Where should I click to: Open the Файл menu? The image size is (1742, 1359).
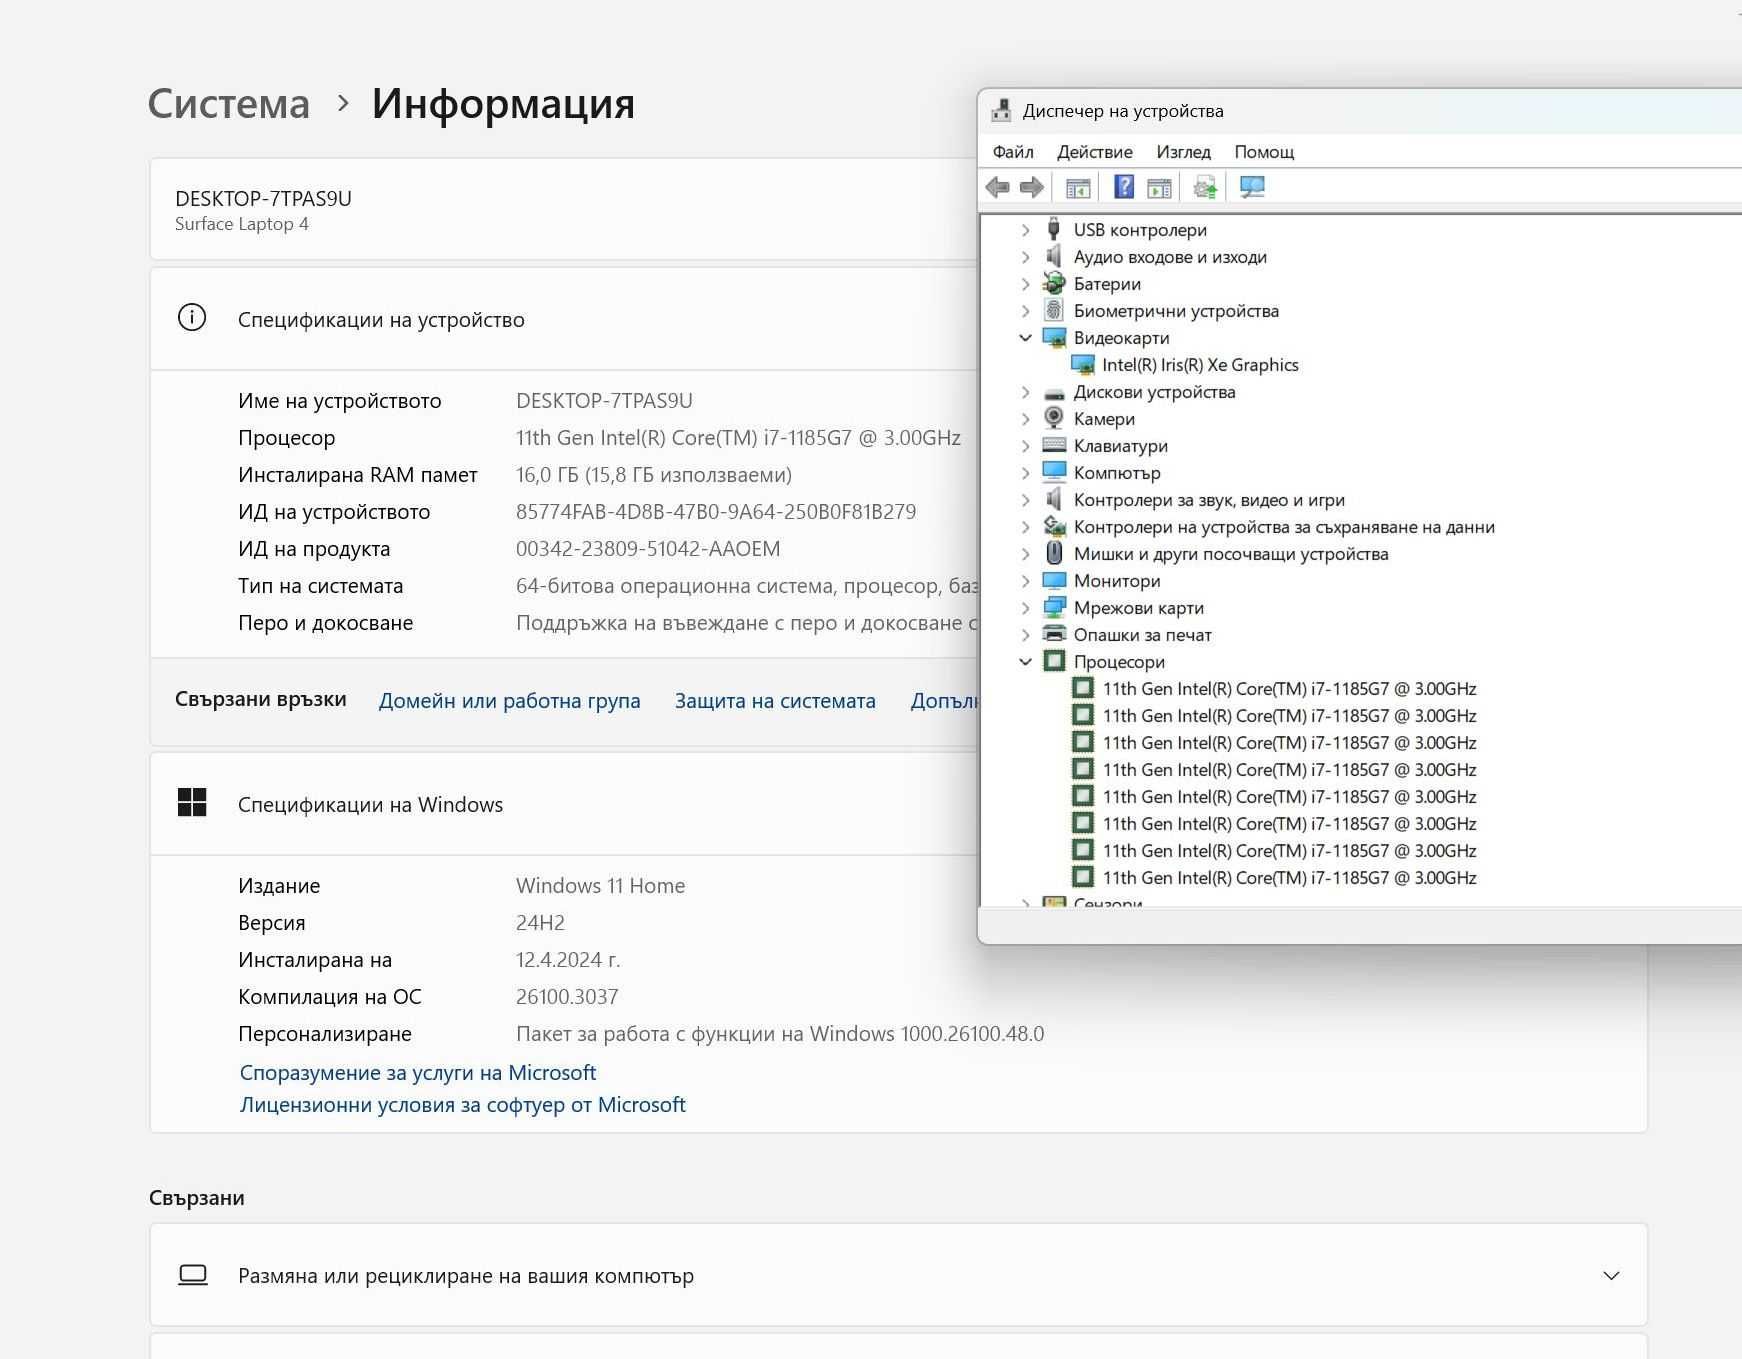[1013, 152]
